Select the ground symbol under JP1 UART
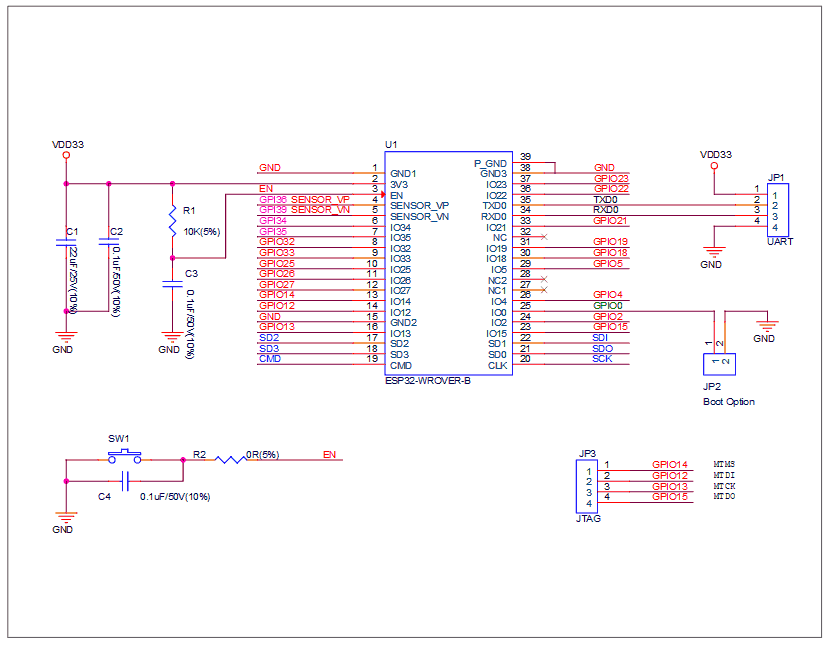This screenshot has width=829, height=646. [714, 252]
